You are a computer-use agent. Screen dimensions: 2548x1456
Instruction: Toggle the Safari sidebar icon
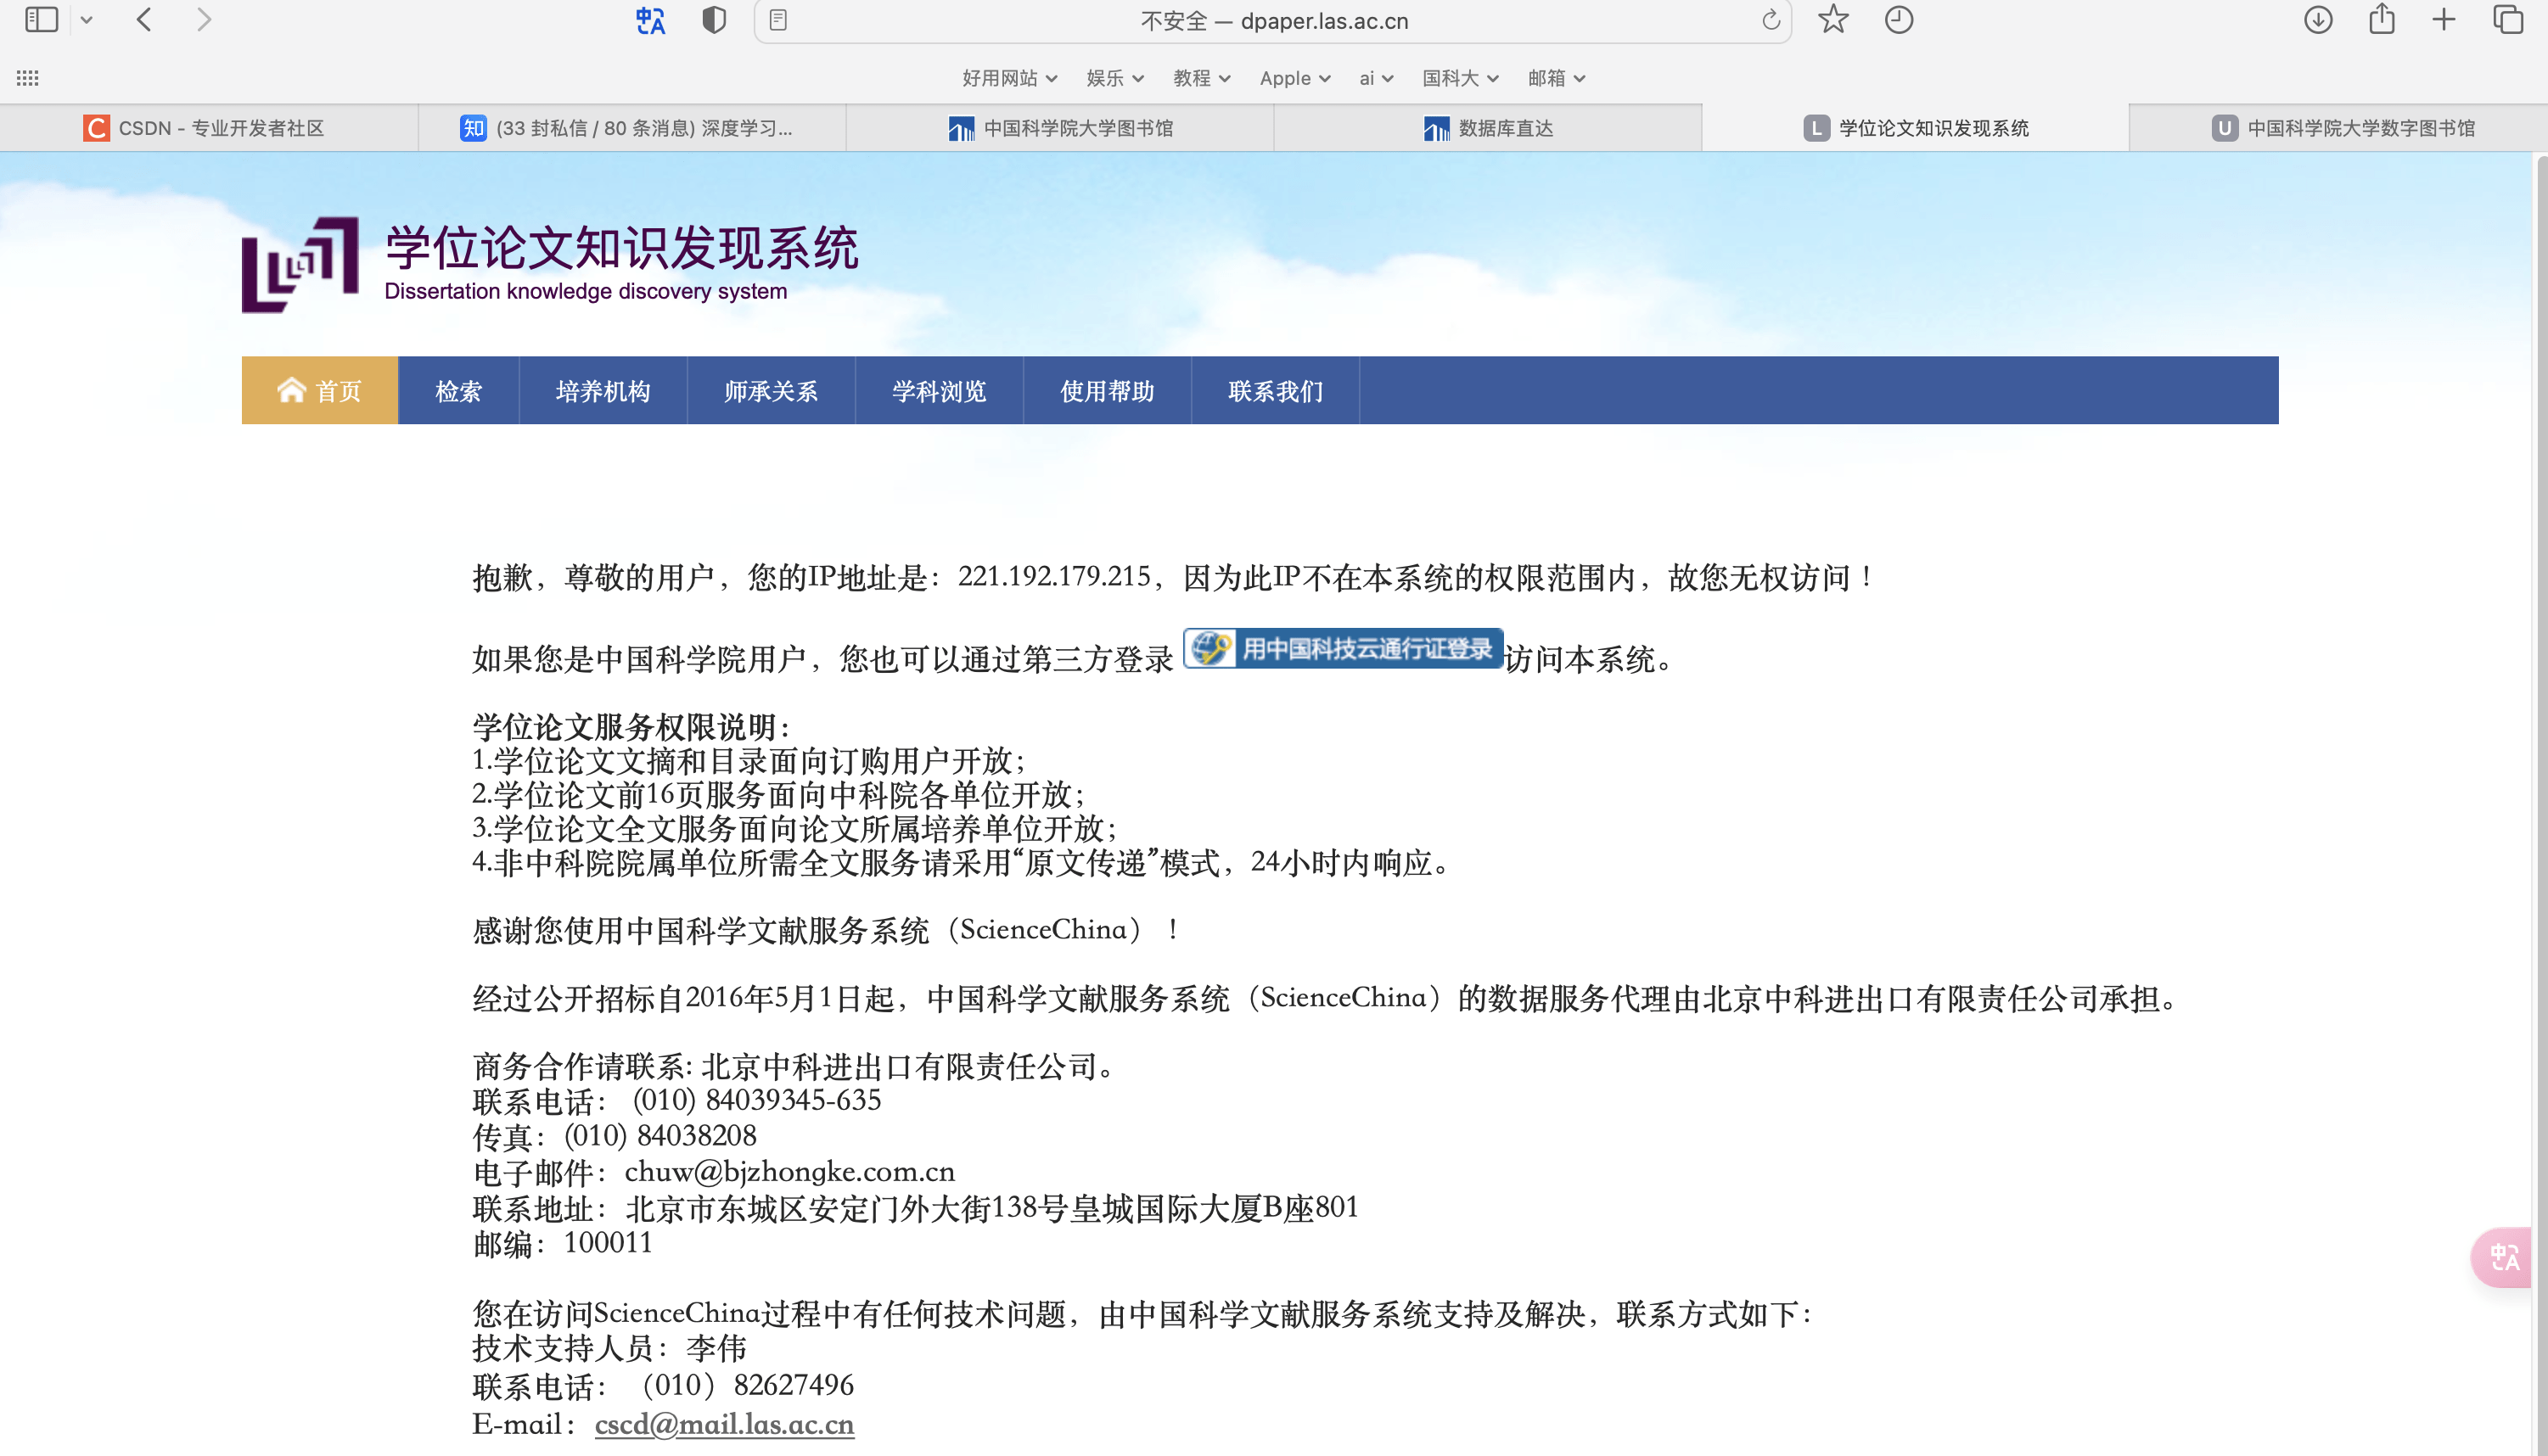(x=41, y=20)
